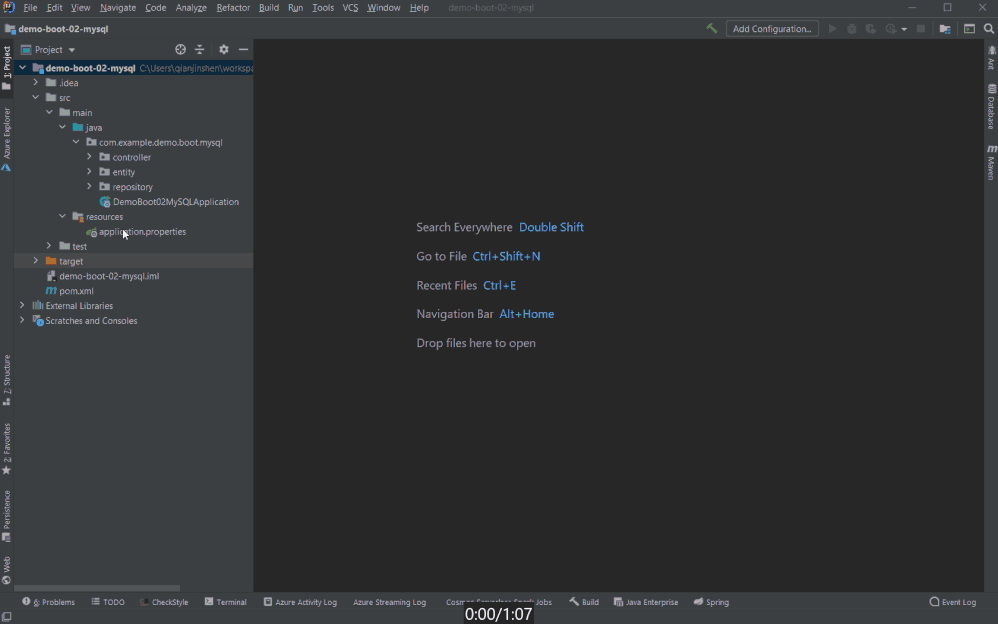Open the TODO tool window
This screenshot has width=998, height=624.
[x=108, y=602]
